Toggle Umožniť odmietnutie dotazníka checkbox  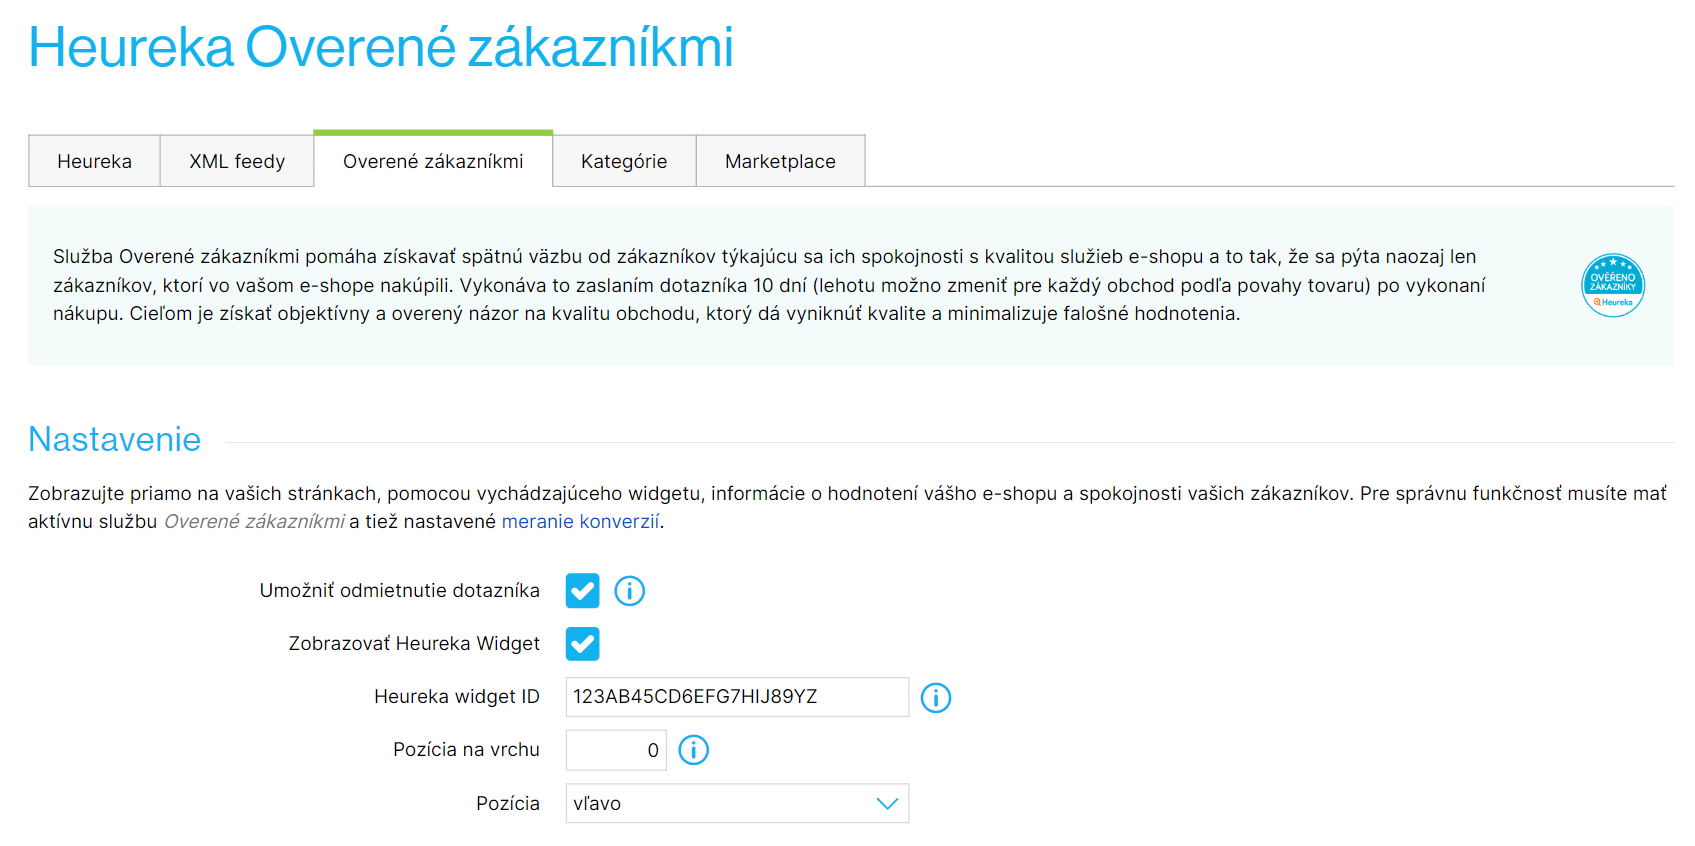tap(582, 591)
